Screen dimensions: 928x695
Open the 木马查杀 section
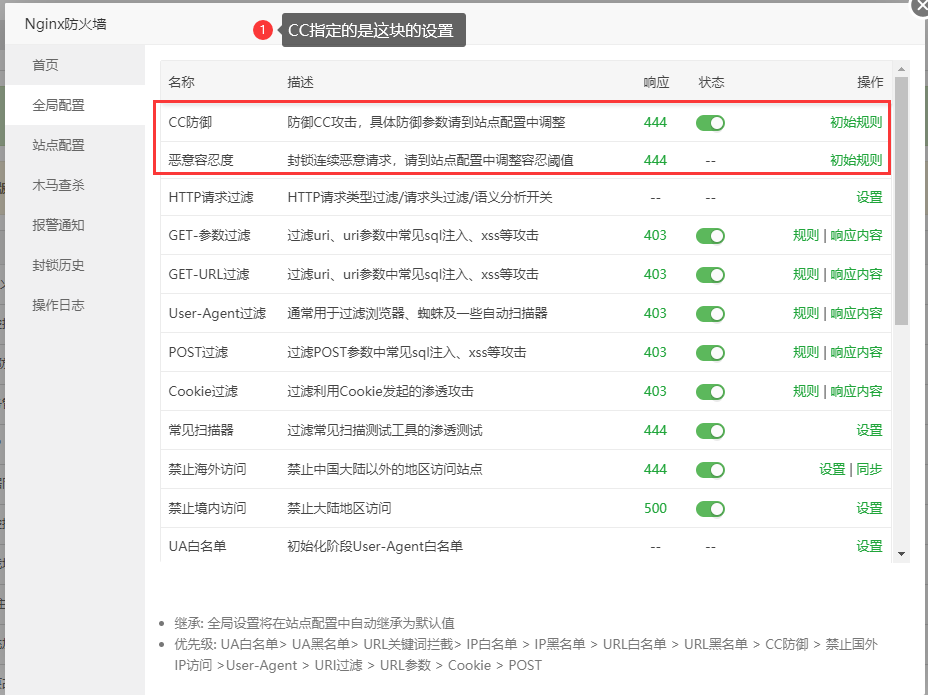pos(58,185)
